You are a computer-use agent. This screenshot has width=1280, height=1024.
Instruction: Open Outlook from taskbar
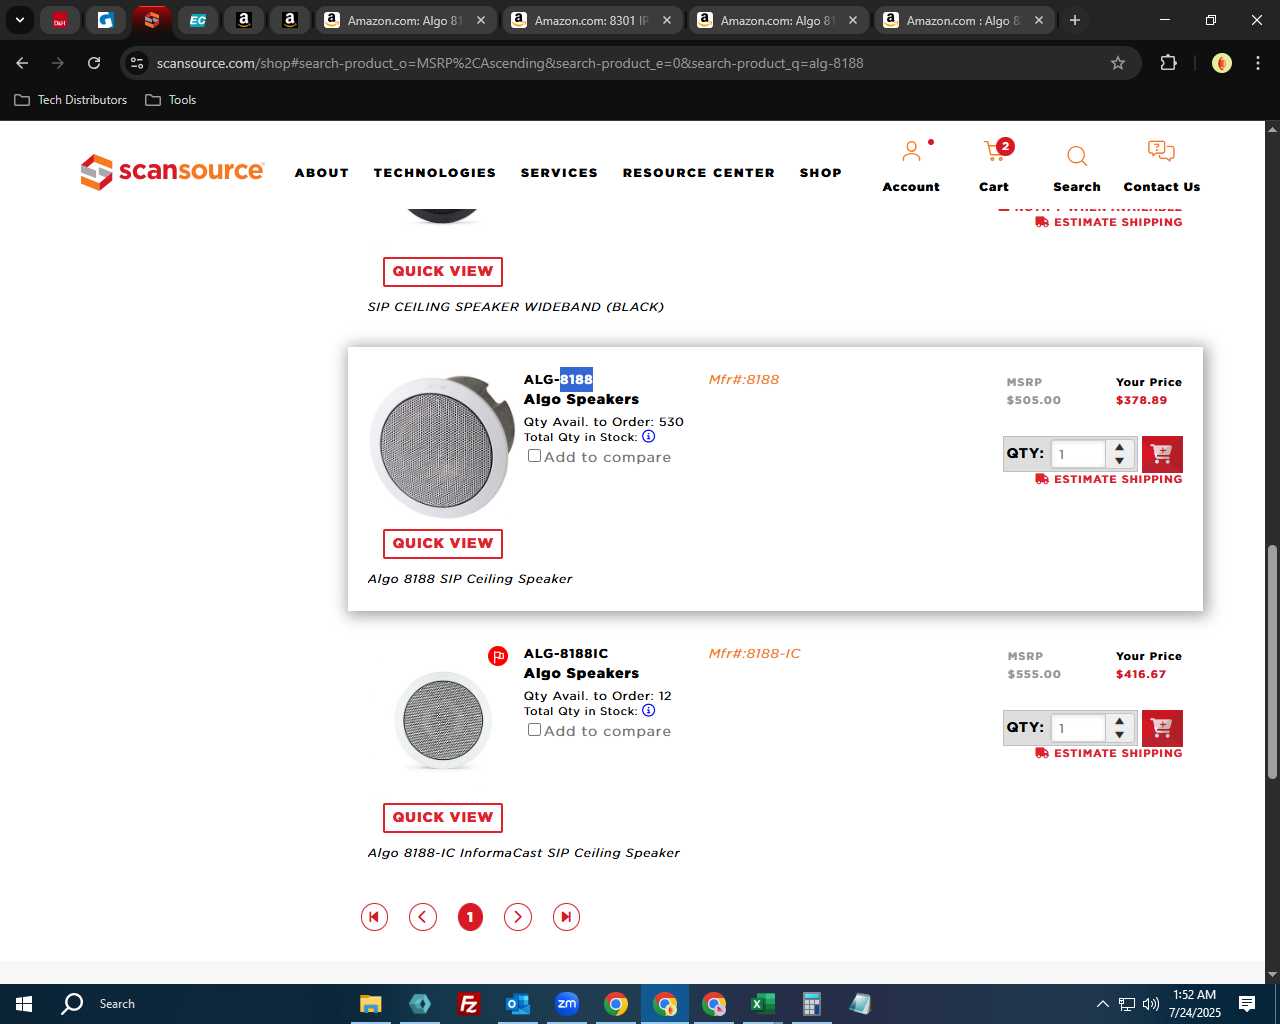point(517,1004)
